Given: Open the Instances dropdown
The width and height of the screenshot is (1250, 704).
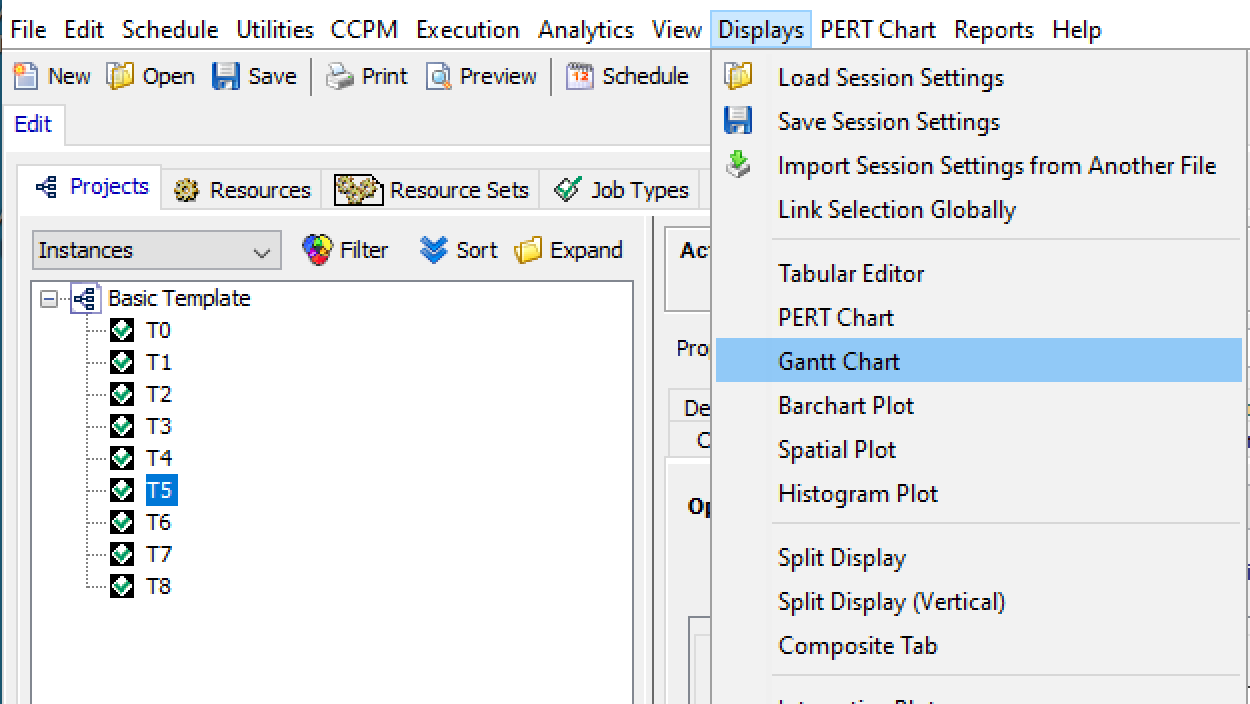Looking at the screenshot, I should (156, 251).
